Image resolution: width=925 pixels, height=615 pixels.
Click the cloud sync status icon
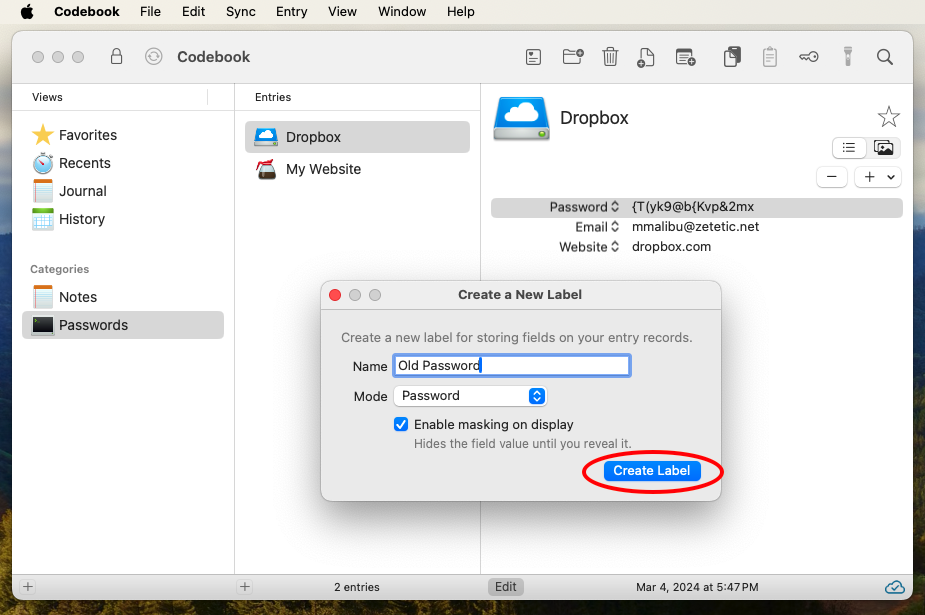894,587
